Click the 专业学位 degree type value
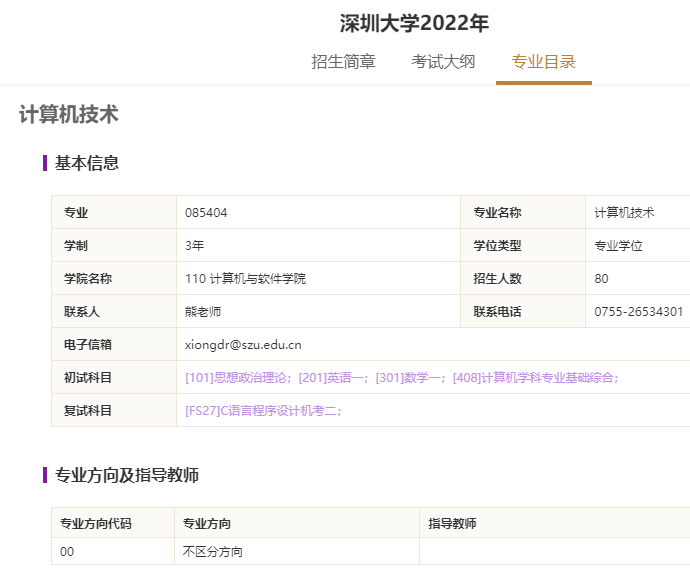690x578 pixels. pos(618,246)
